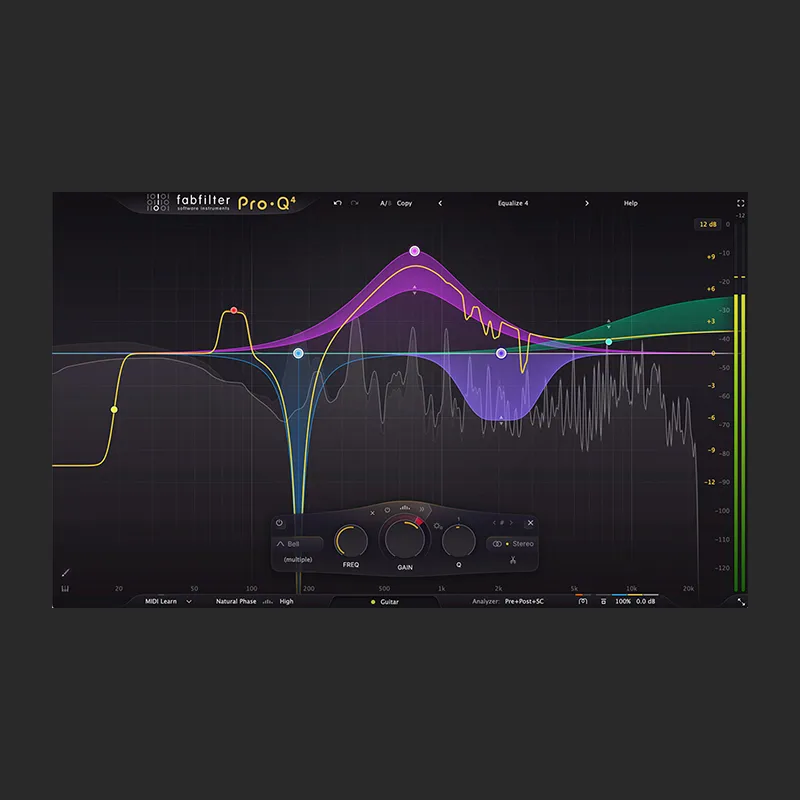This screenshot has height=800, width=800.
Task: Click the 0.0 dB output level
Action: pos(645,602)
